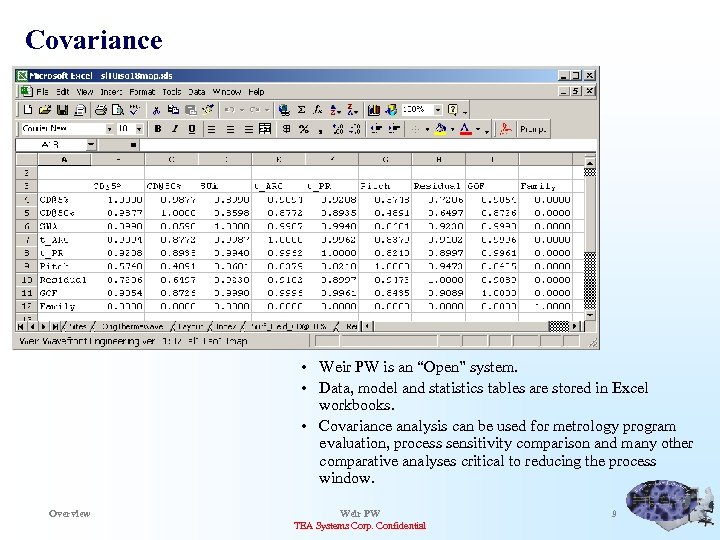Open the Fill Color dropdown arrow
This screenshot has width=720, height=540.
(452, 129)
